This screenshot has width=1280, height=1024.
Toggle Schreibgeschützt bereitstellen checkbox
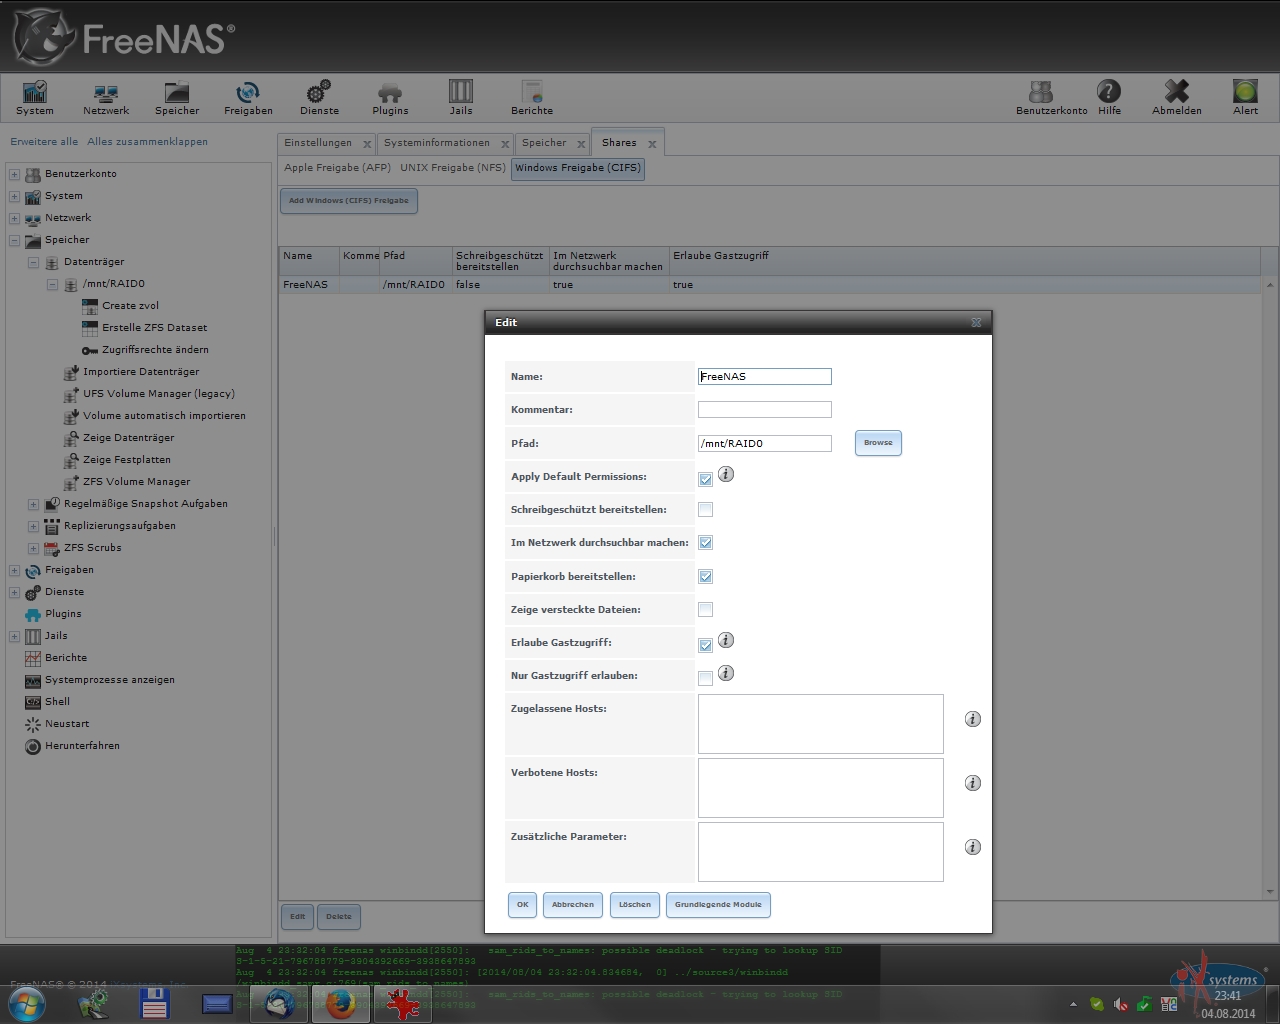(705, 510)
